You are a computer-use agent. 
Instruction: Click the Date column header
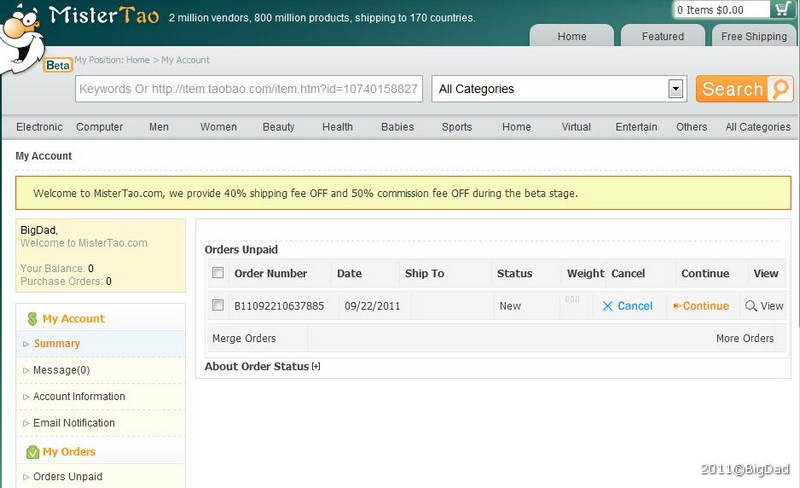tap(349, 274)
